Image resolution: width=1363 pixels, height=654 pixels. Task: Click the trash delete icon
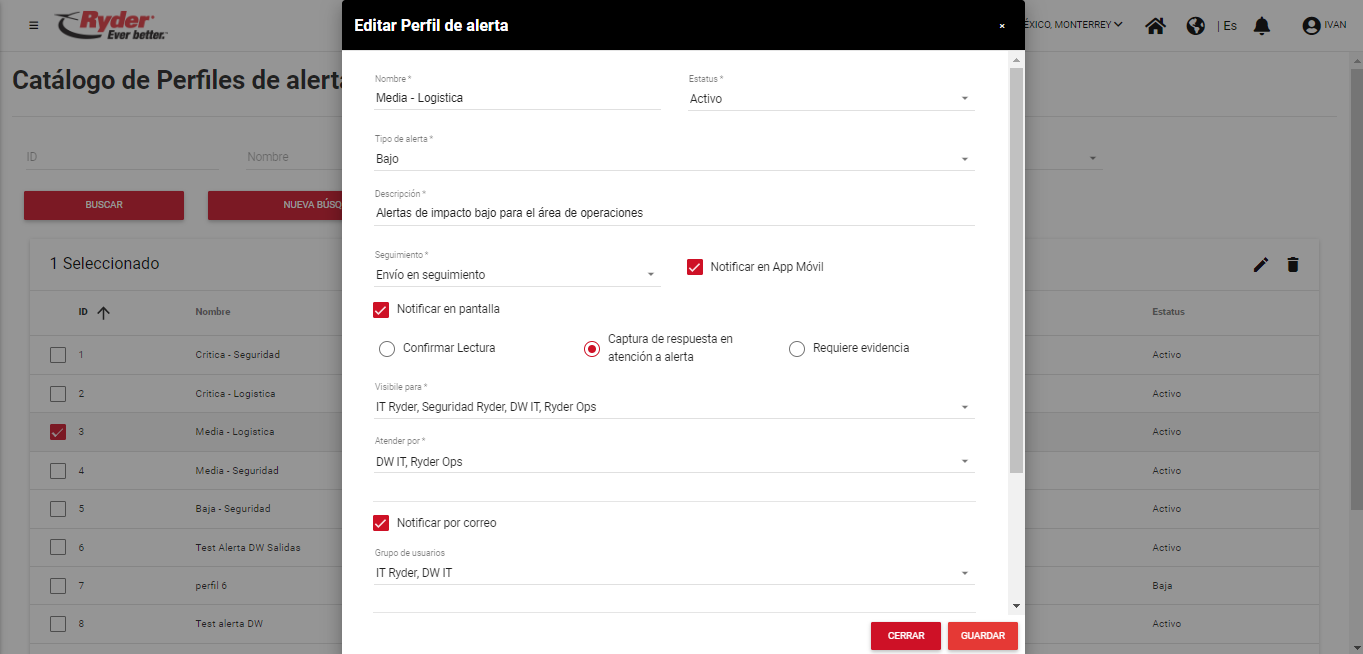click(x=1293, y=264)
